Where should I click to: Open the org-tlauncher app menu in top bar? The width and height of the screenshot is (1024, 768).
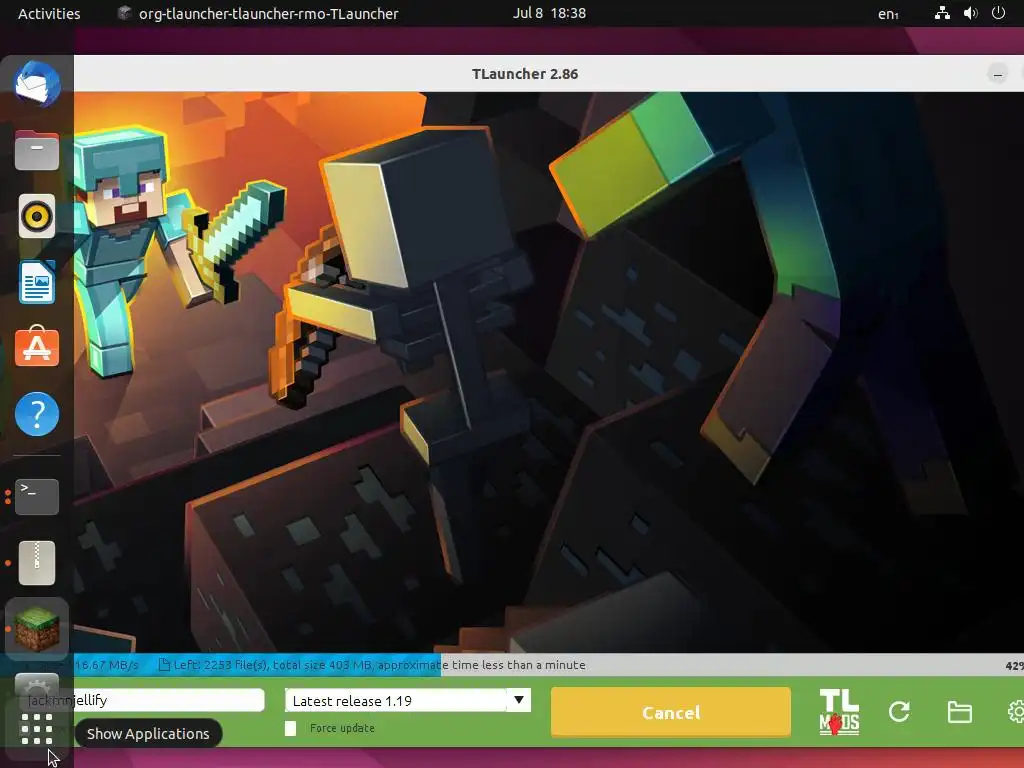[x=258, y=14]
